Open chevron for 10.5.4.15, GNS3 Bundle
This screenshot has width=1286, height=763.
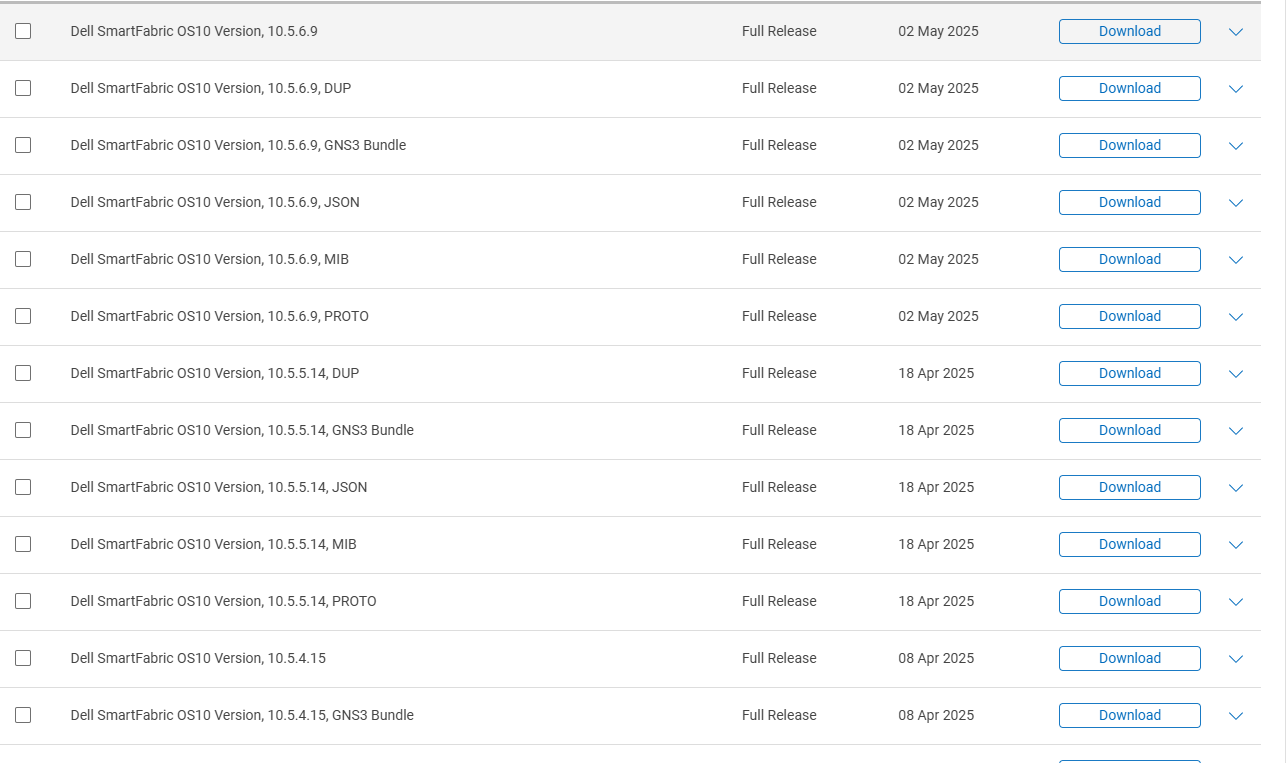(1236, 716)
